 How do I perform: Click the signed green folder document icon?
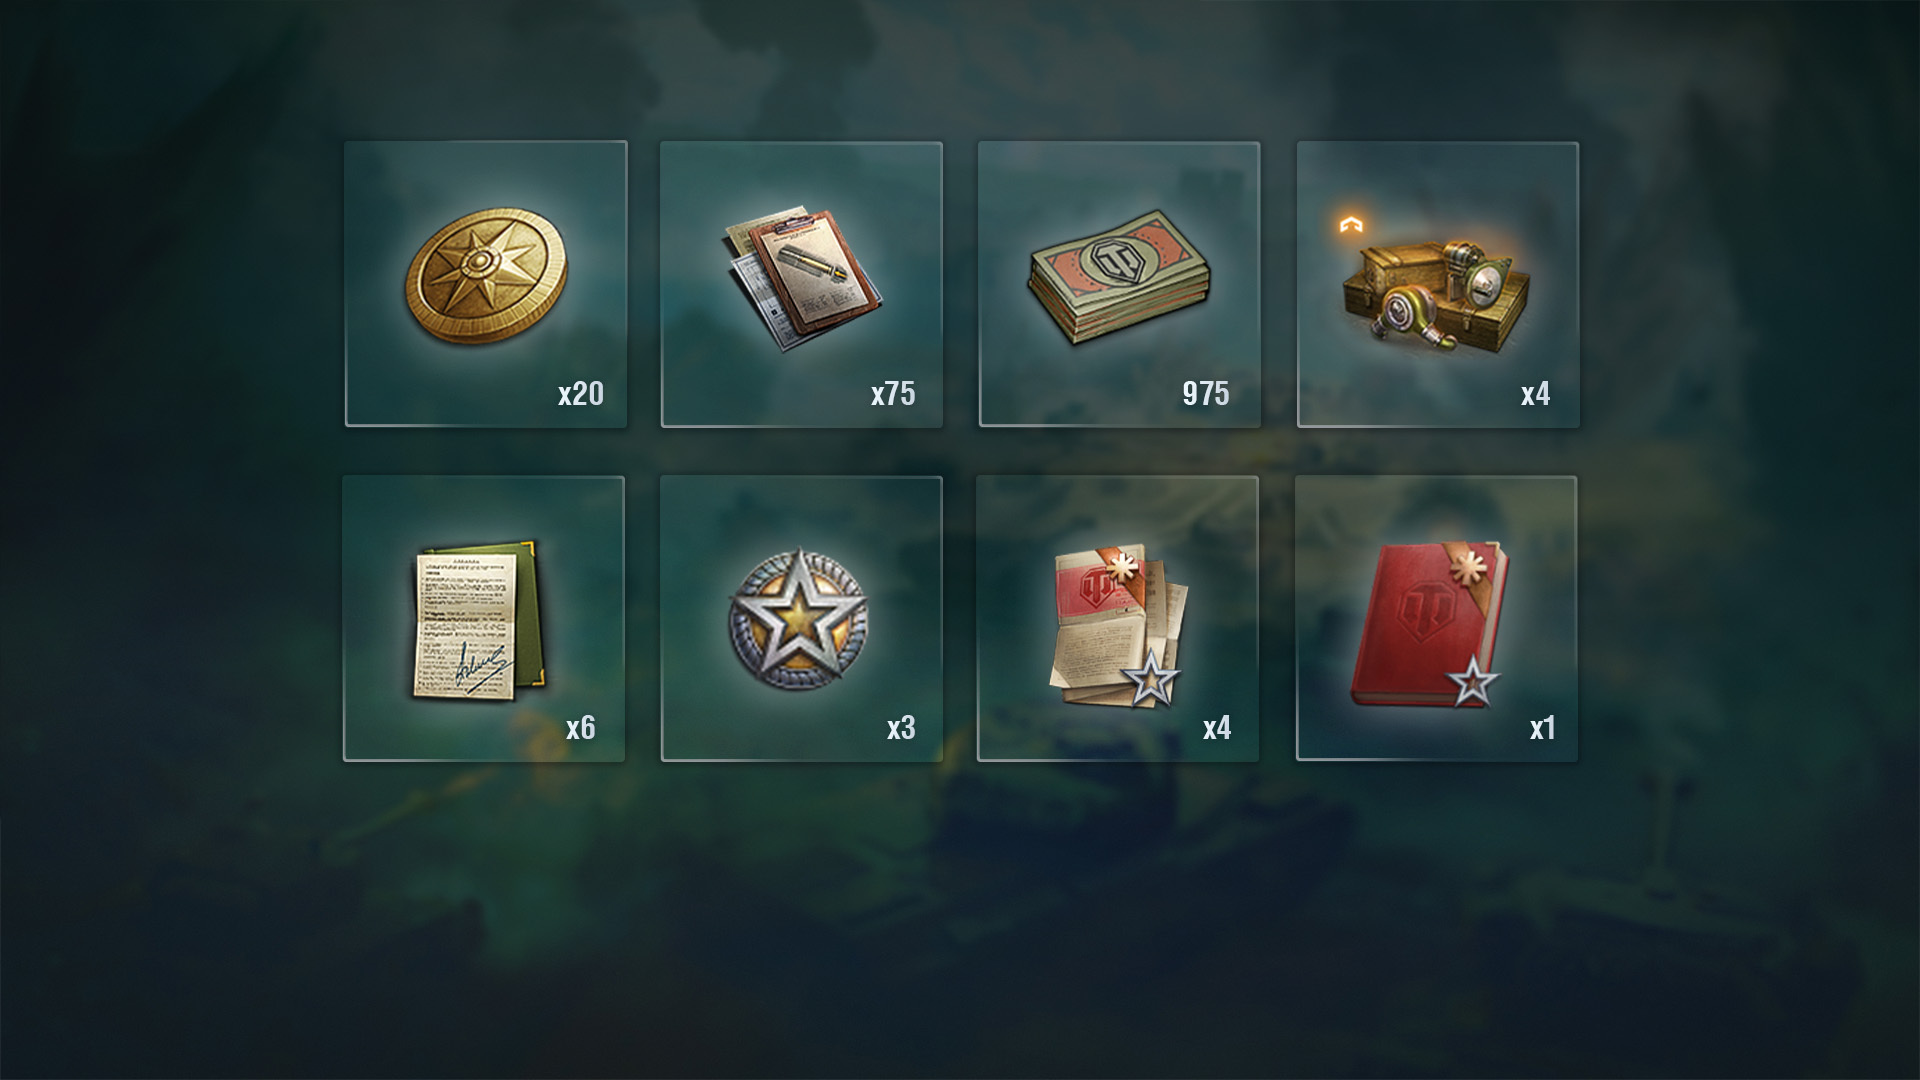[x=480, y=622]
